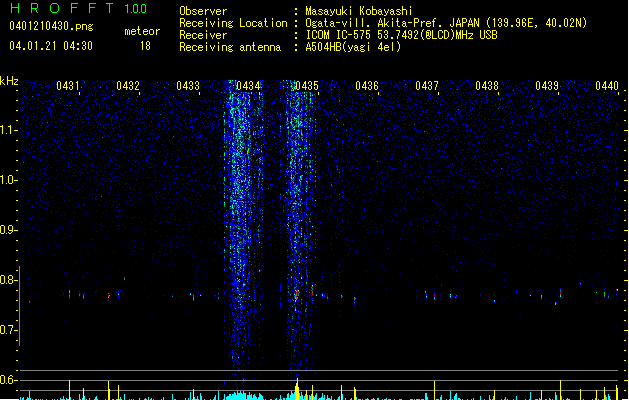This screenshot has height=400, width=629.
Task: Click the 'Receiving Location' field label
Action: pyautogui.click(x=233, y=23)
